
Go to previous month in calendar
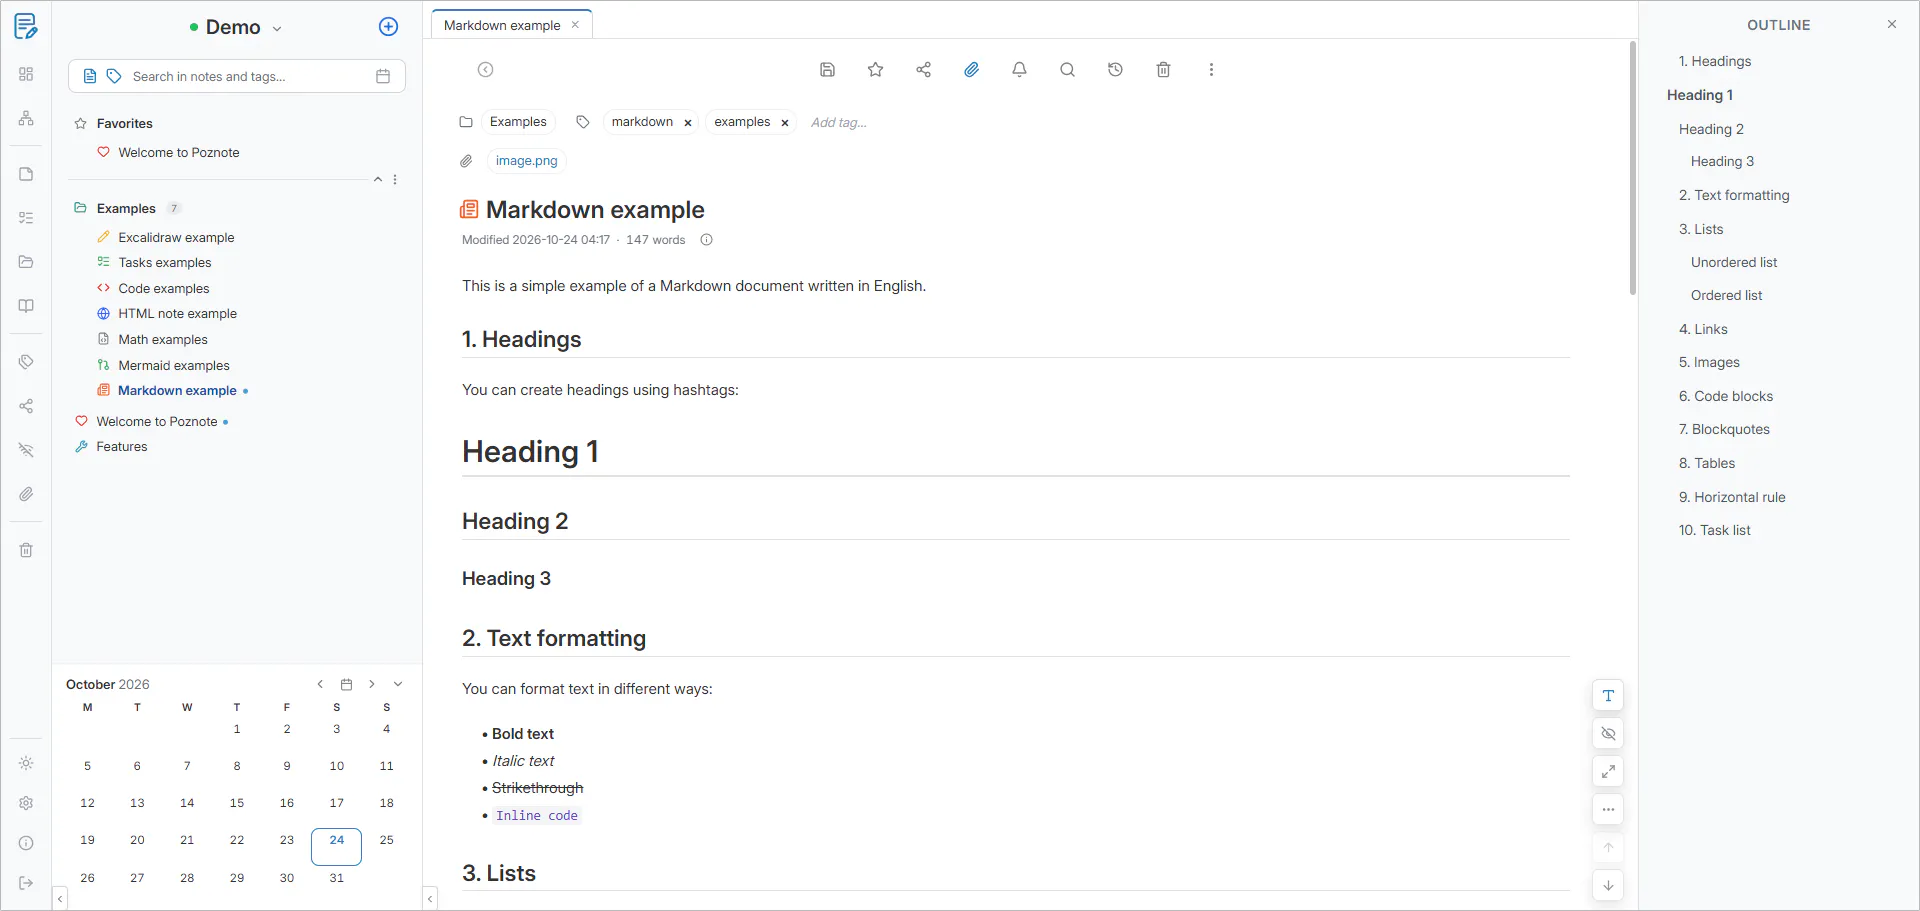[320, 684]
